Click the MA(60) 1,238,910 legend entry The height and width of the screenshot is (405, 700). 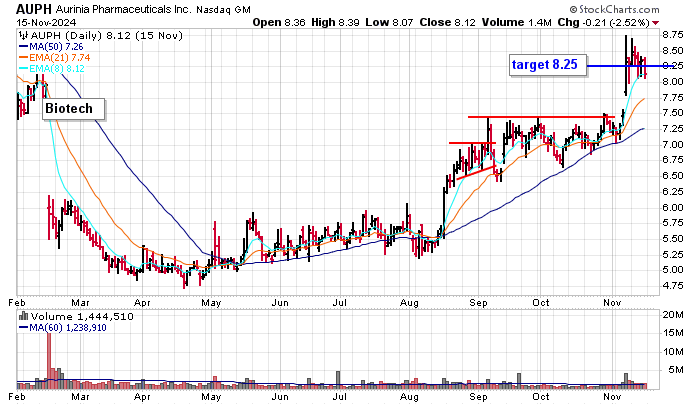click(x=68, y=328)
